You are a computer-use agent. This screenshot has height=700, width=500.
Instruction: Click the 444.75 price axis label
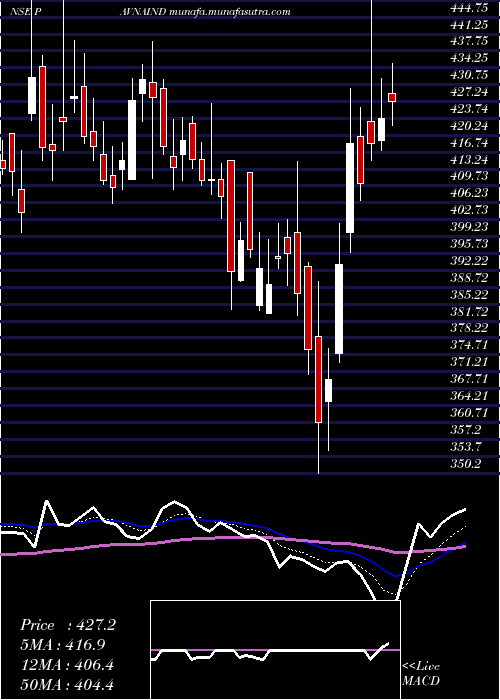click(x=470, y=7)
